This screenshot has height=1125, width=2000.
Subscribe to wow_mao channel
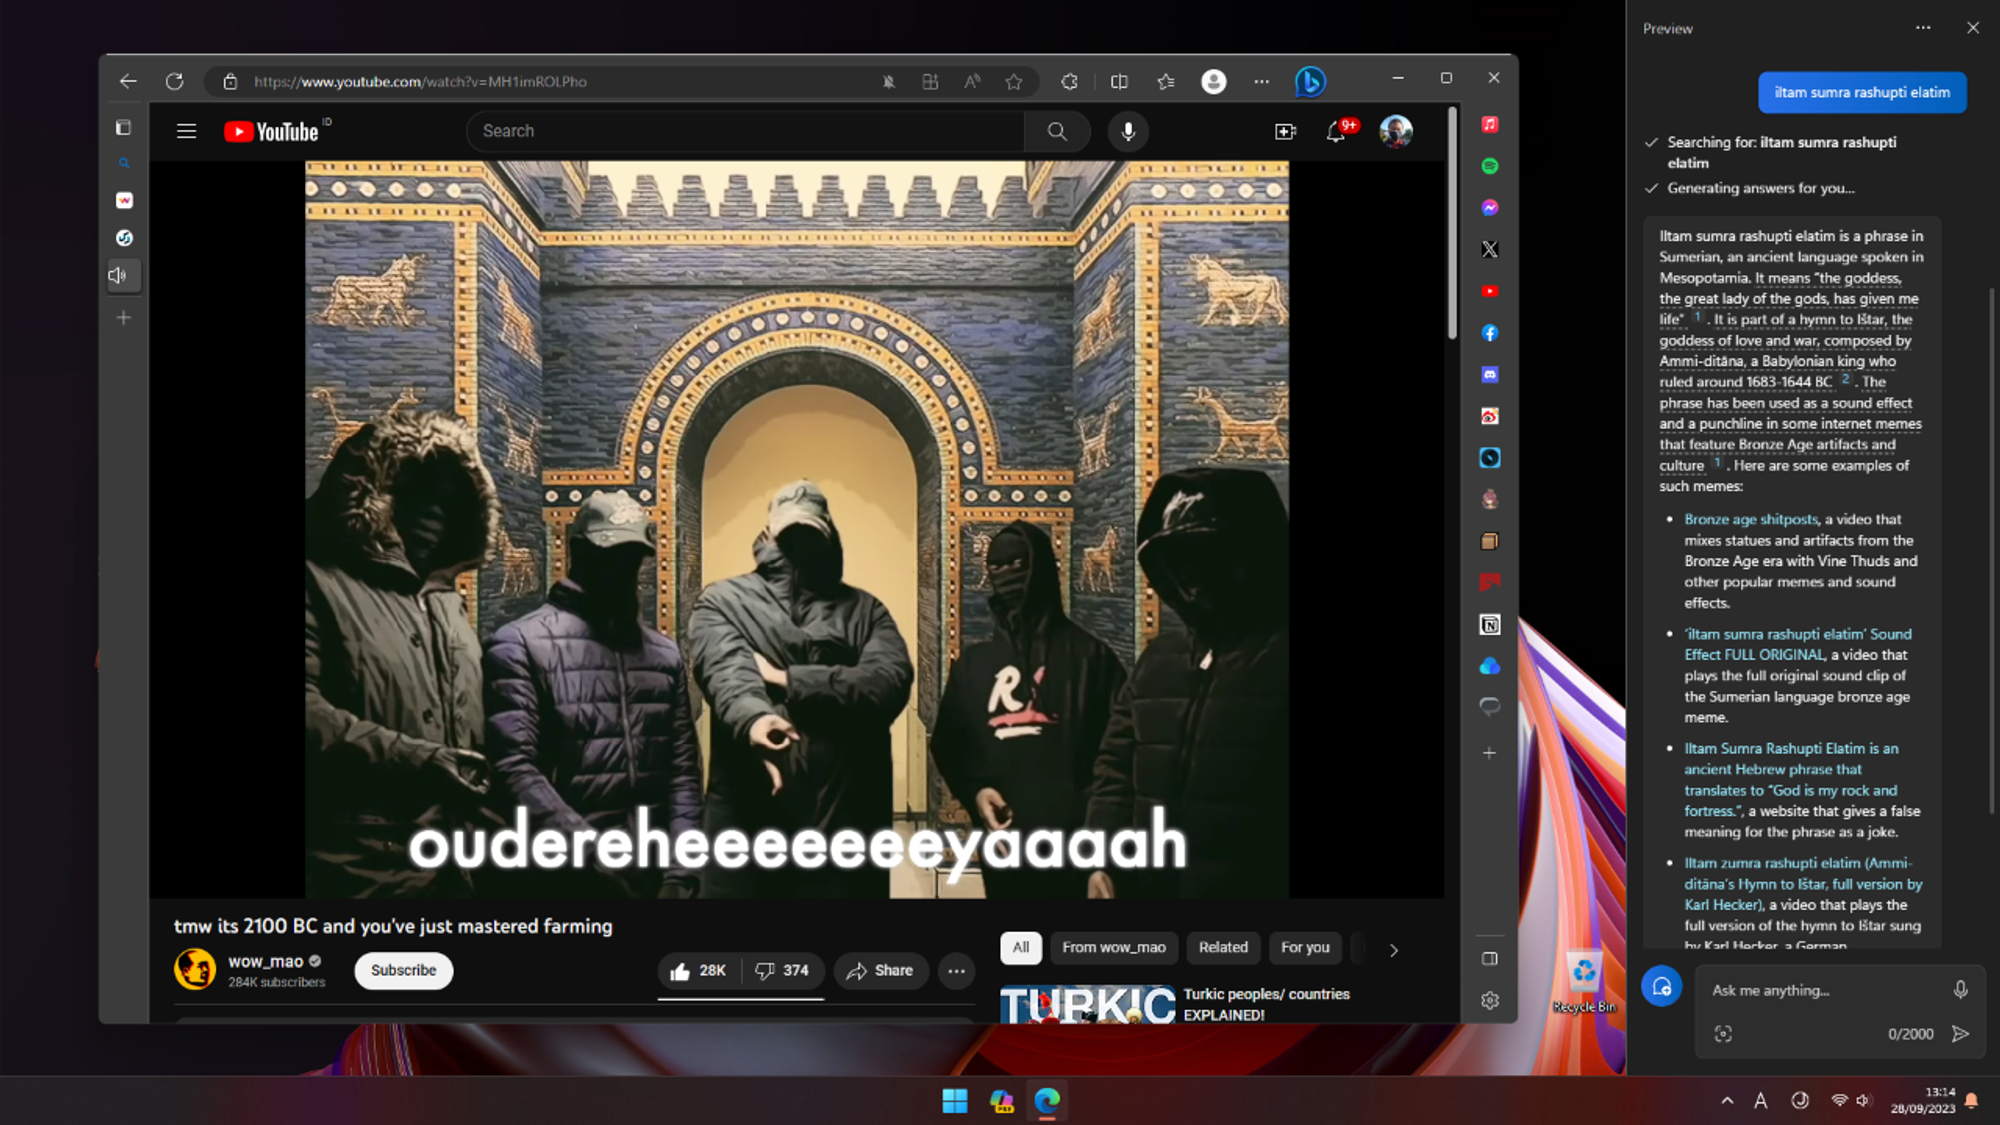[404, 971]
